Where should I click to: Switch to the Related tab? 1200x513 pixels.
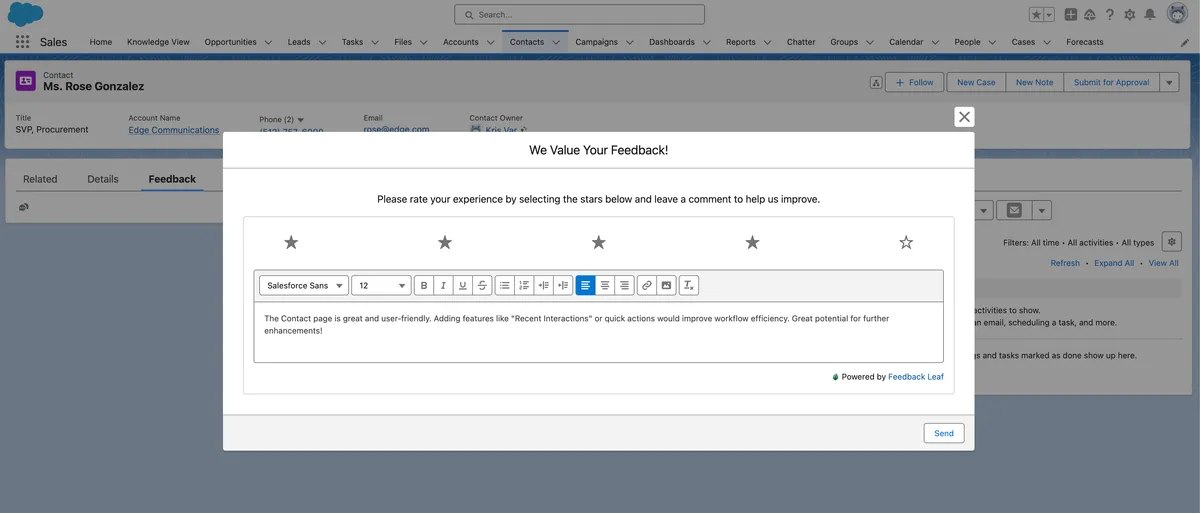[x=40, y=179]
